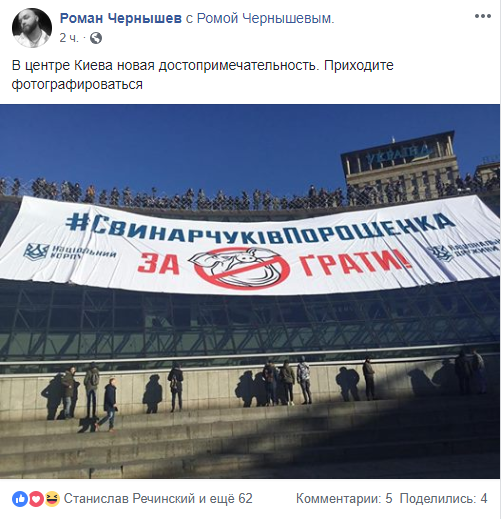Click the crossed-out pig emblem on banner

pyautogui.click(x=242, y=268)
